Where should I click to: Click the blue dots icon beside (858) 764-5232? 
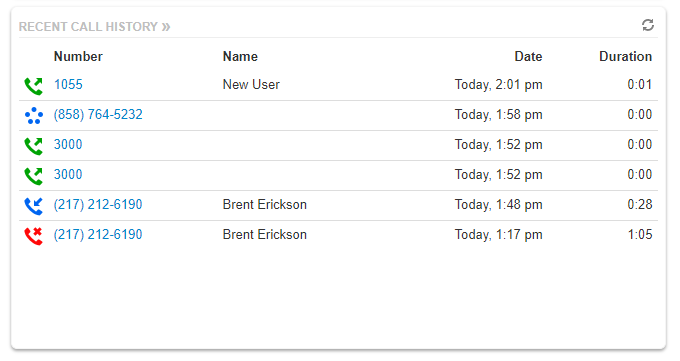tap(33, 115)
